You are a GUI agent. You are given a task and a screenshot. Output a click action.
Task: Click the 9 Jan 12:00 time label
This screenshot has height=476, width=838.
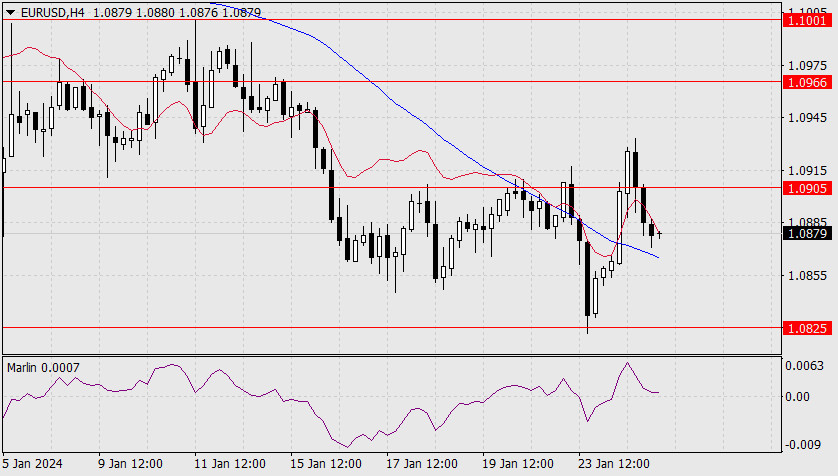tap(130, 463)
